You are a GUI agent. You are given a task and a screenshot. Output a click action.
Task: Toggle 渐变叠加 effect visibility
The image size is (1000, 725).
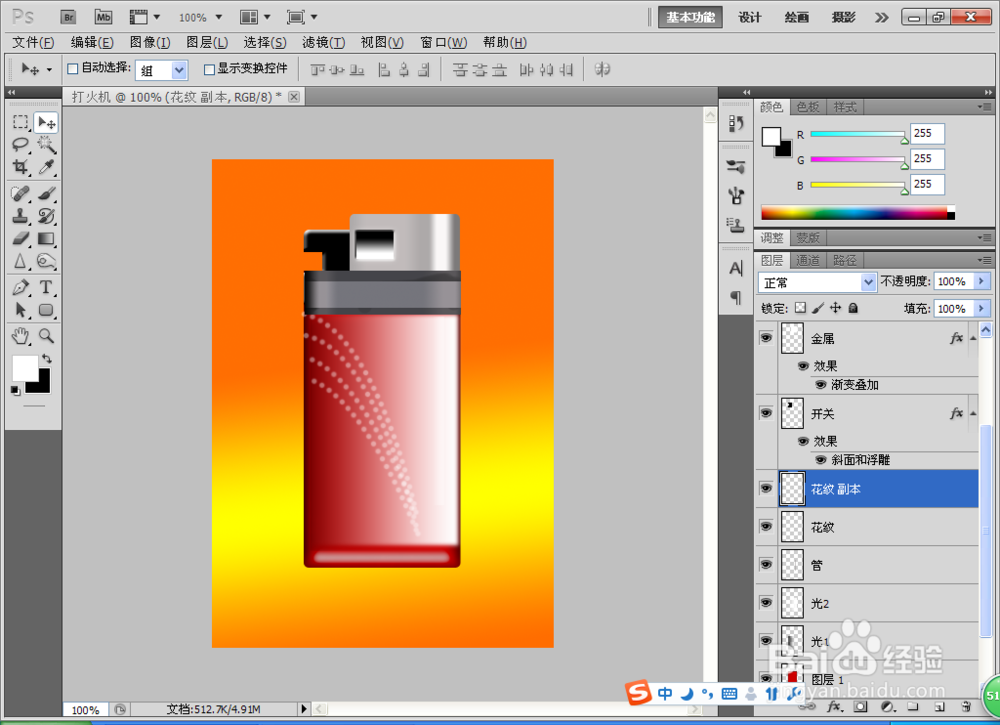click(x=821, y=384)
